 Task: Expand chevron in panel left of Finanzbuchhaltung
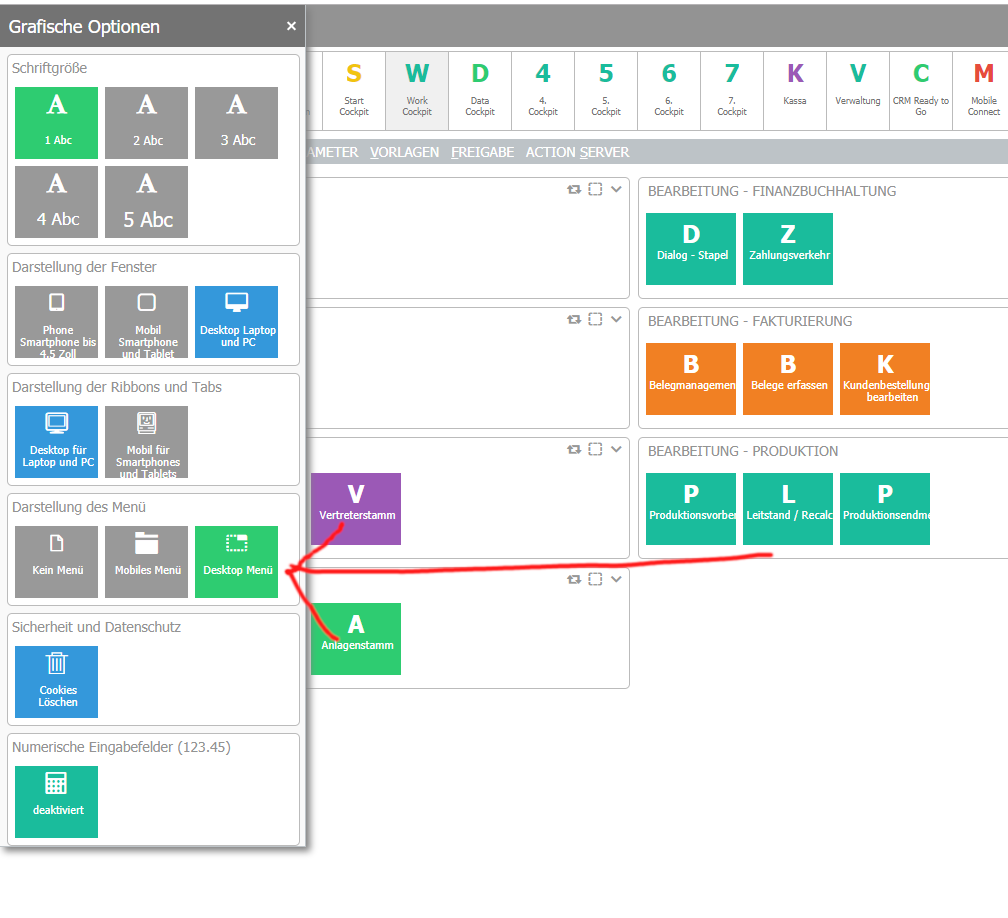click(x=616, y=189)
